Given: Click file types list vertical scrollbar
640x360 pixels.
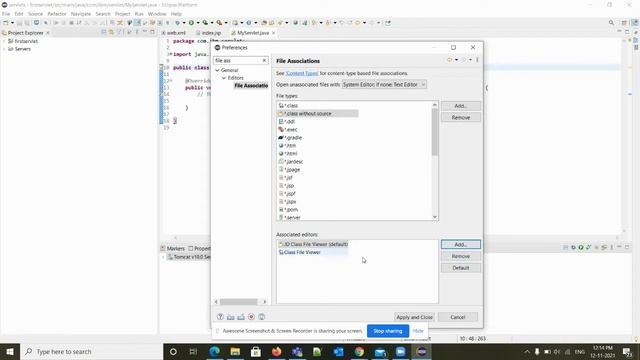Looking at the screenshot, I should pos(435,131).
